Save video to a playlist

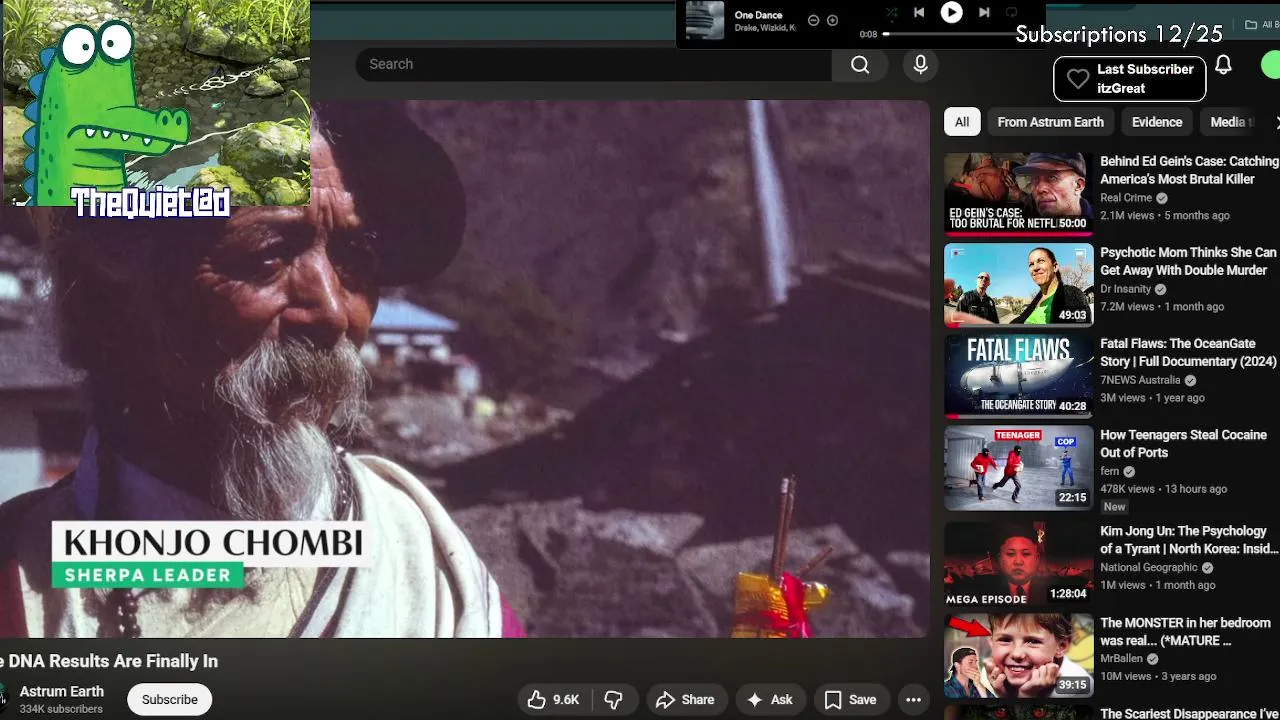coord(851,700)
